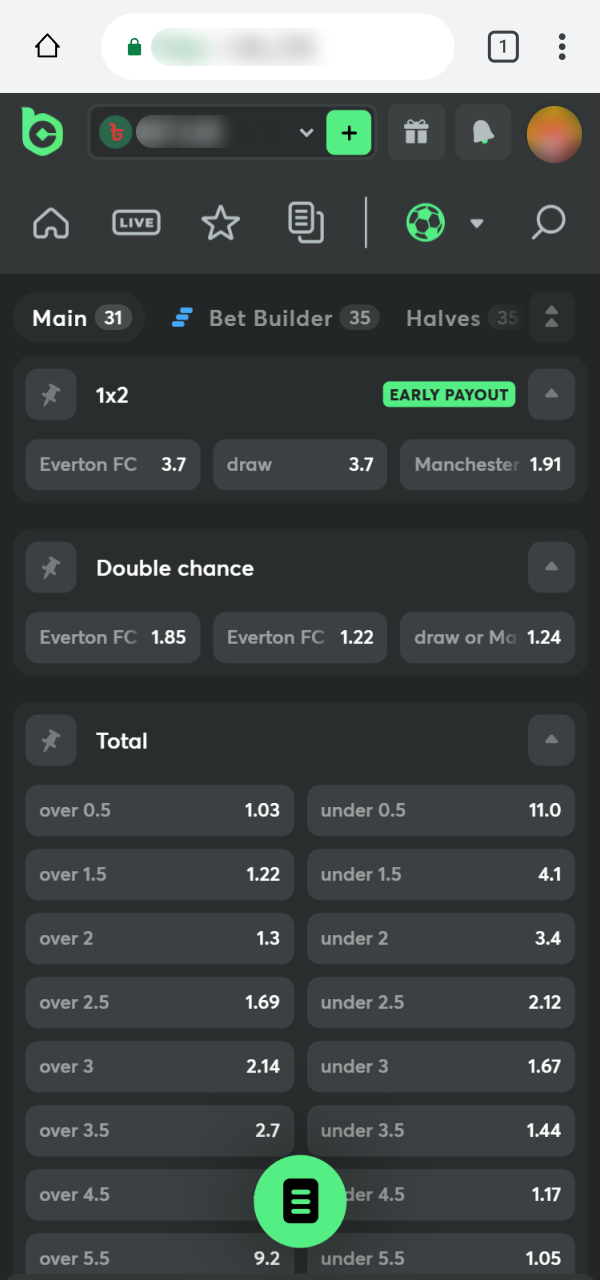Pin the 1x2 market
Image resolution: width=600 pixels, height=1280 pixels.
click(x=50, y=394)
